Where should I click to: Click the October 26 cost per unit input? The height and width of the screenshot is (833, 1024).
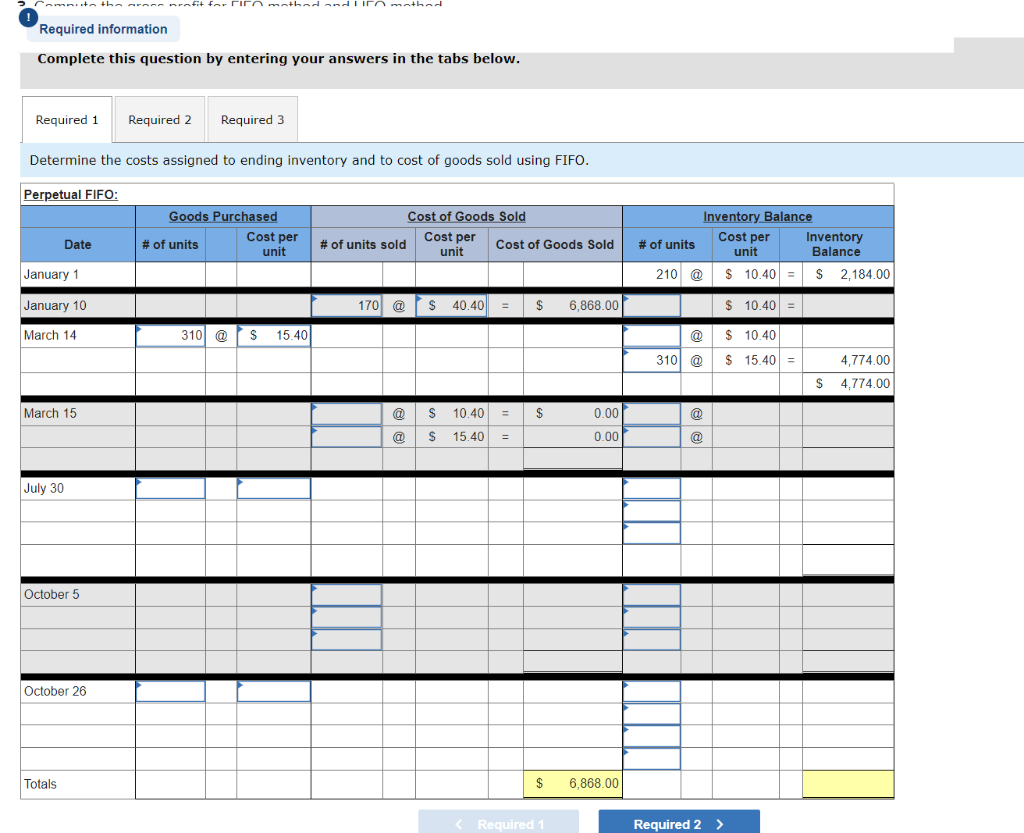point(273,690)
